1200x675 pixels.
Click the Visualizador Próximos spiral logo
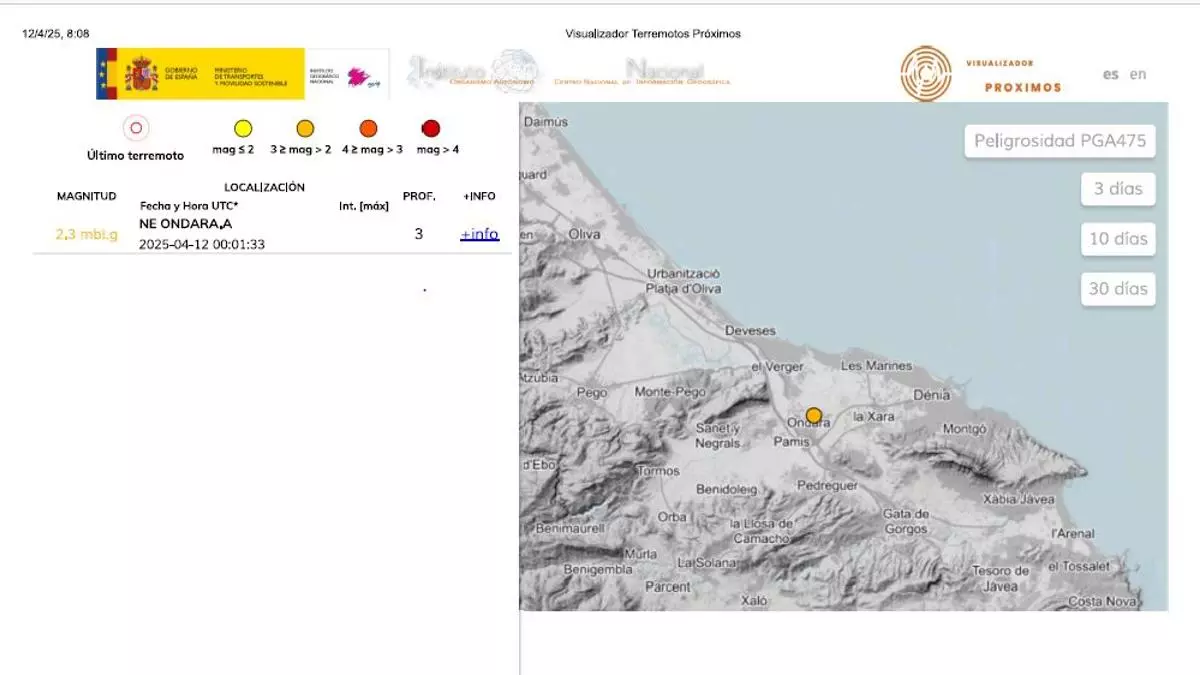click(x=926, y=73)
